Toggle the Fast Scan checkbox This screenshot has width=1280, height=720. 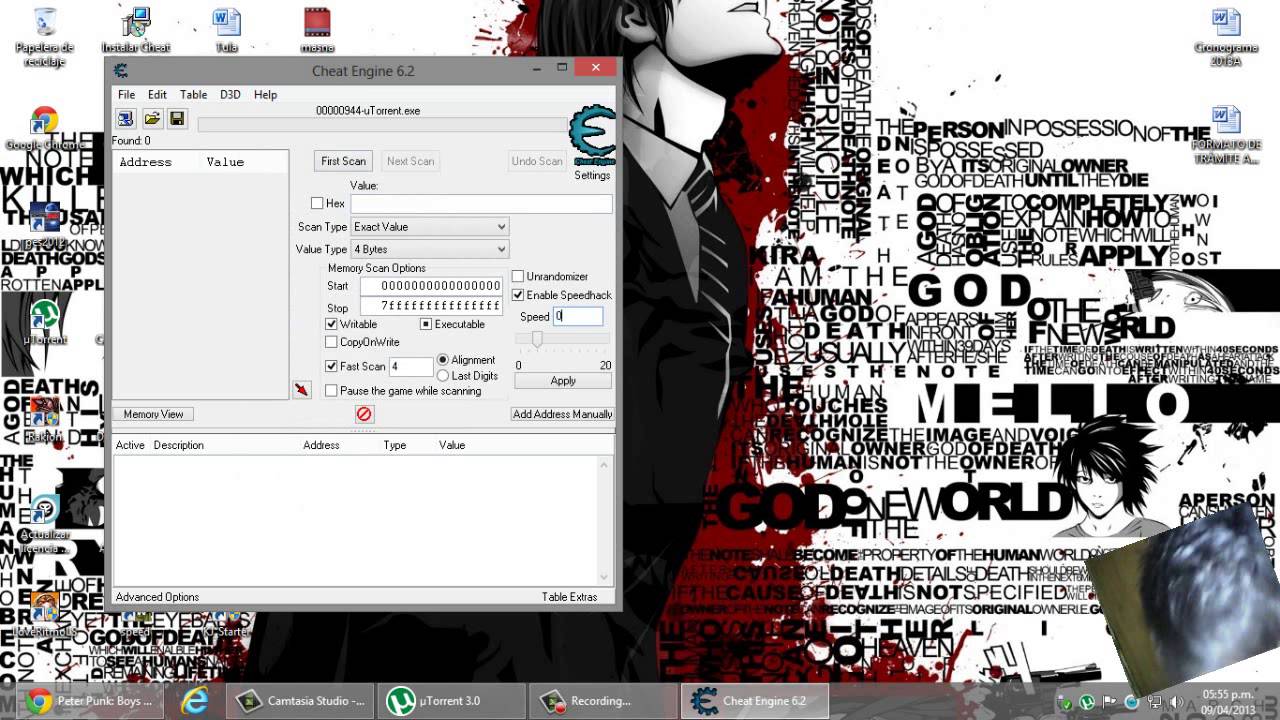(332, 366)
